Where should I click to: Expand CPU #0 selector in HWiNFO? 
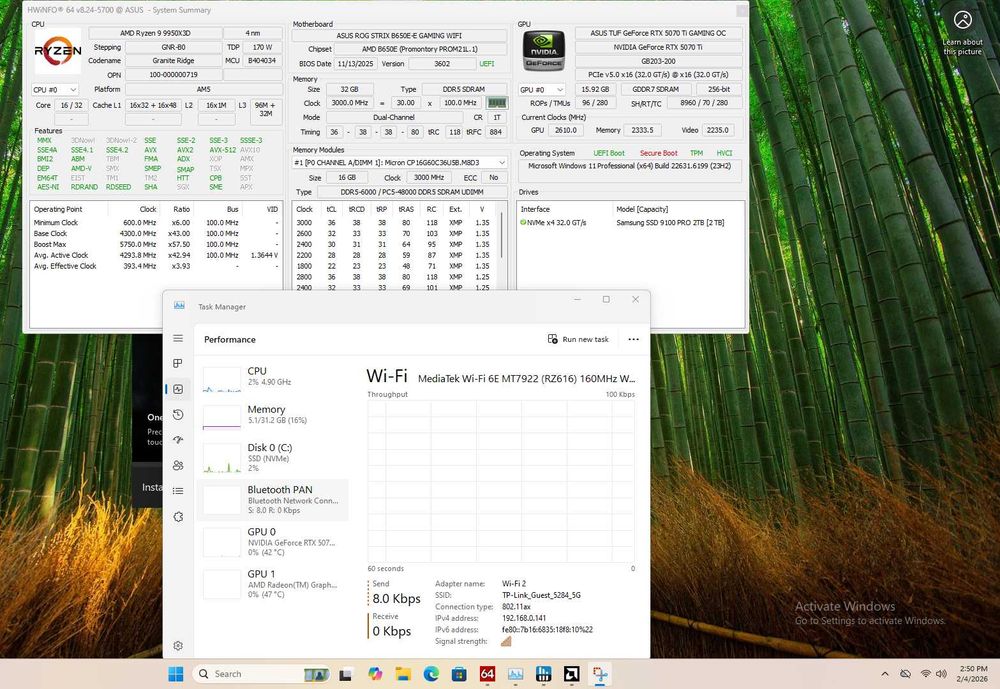point(55,89)
